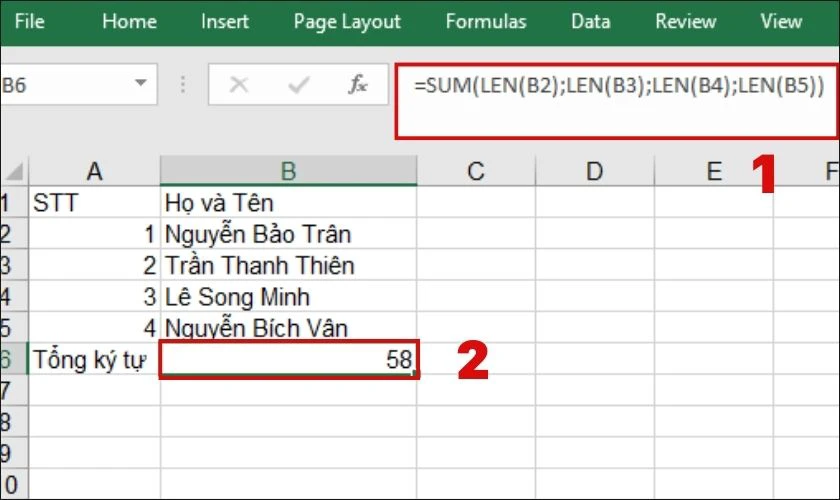Select cell 'Trần Thanh Thiên'
840x500 pixels.
[288, 265]
